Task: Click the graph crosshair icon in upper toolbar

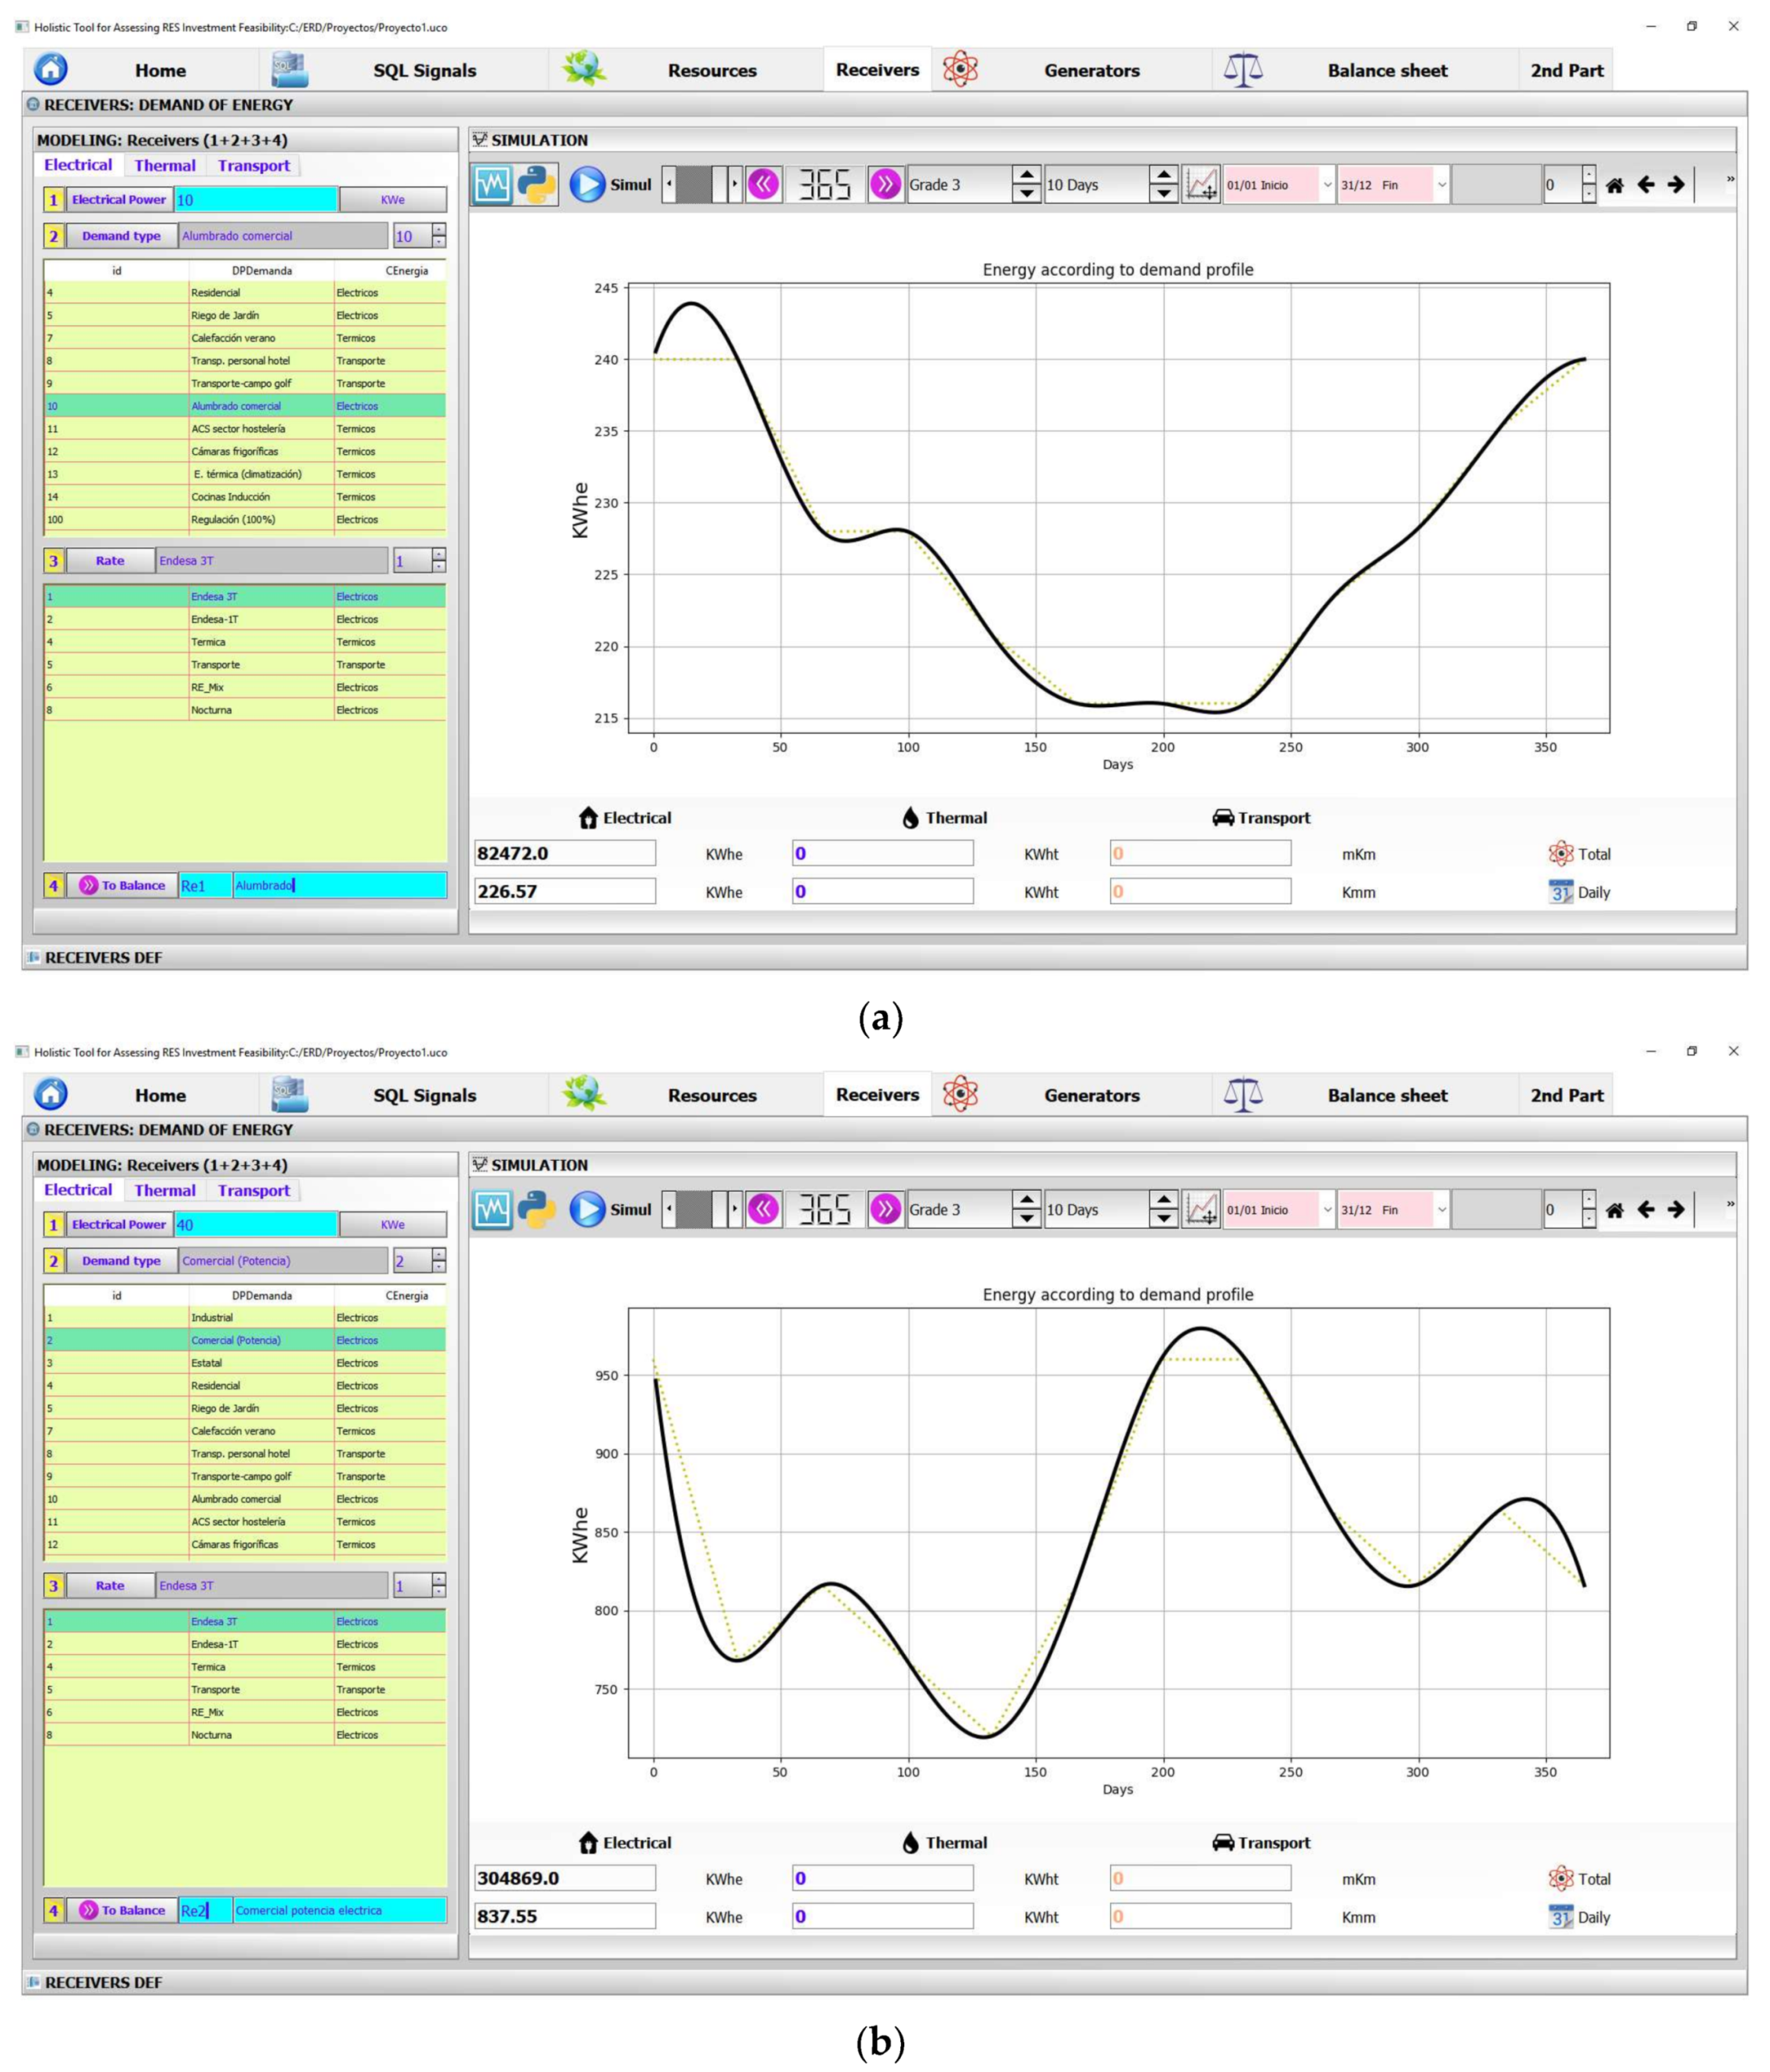Action: (x=1201, y=185)
